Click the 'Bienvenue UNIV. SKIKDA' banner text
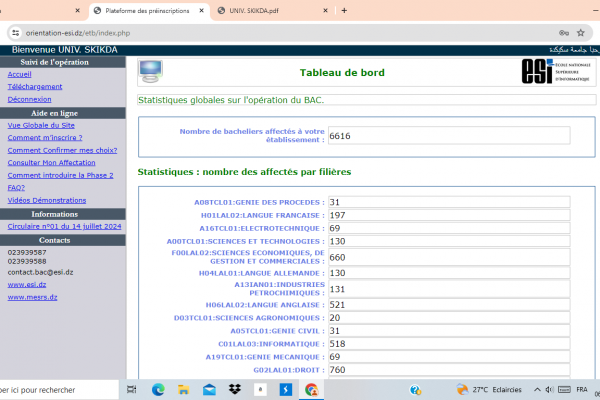The width and height of the screenshot is (600, 400). click(65, 50)
